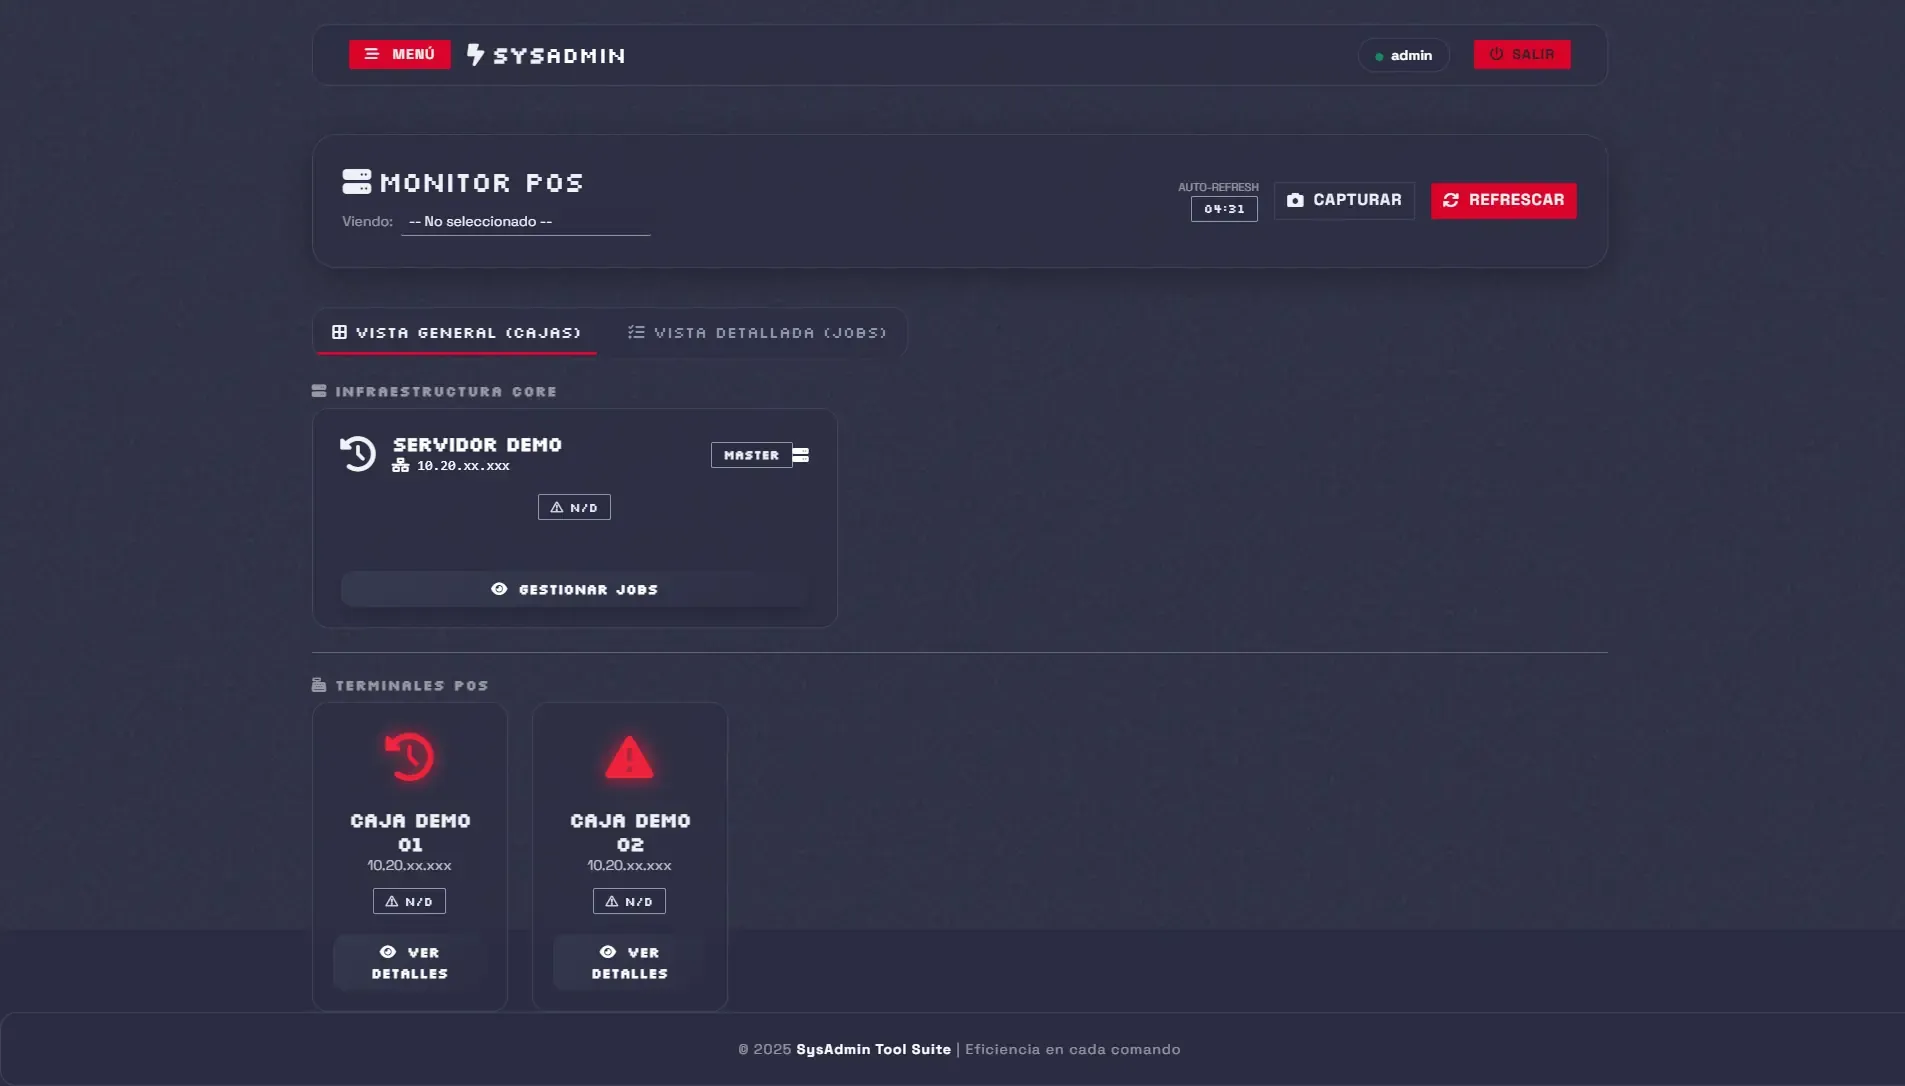Click the Terminales POS cash register icon
The width and height of the screenshot is (1905, 1086).
pos(319,685)
